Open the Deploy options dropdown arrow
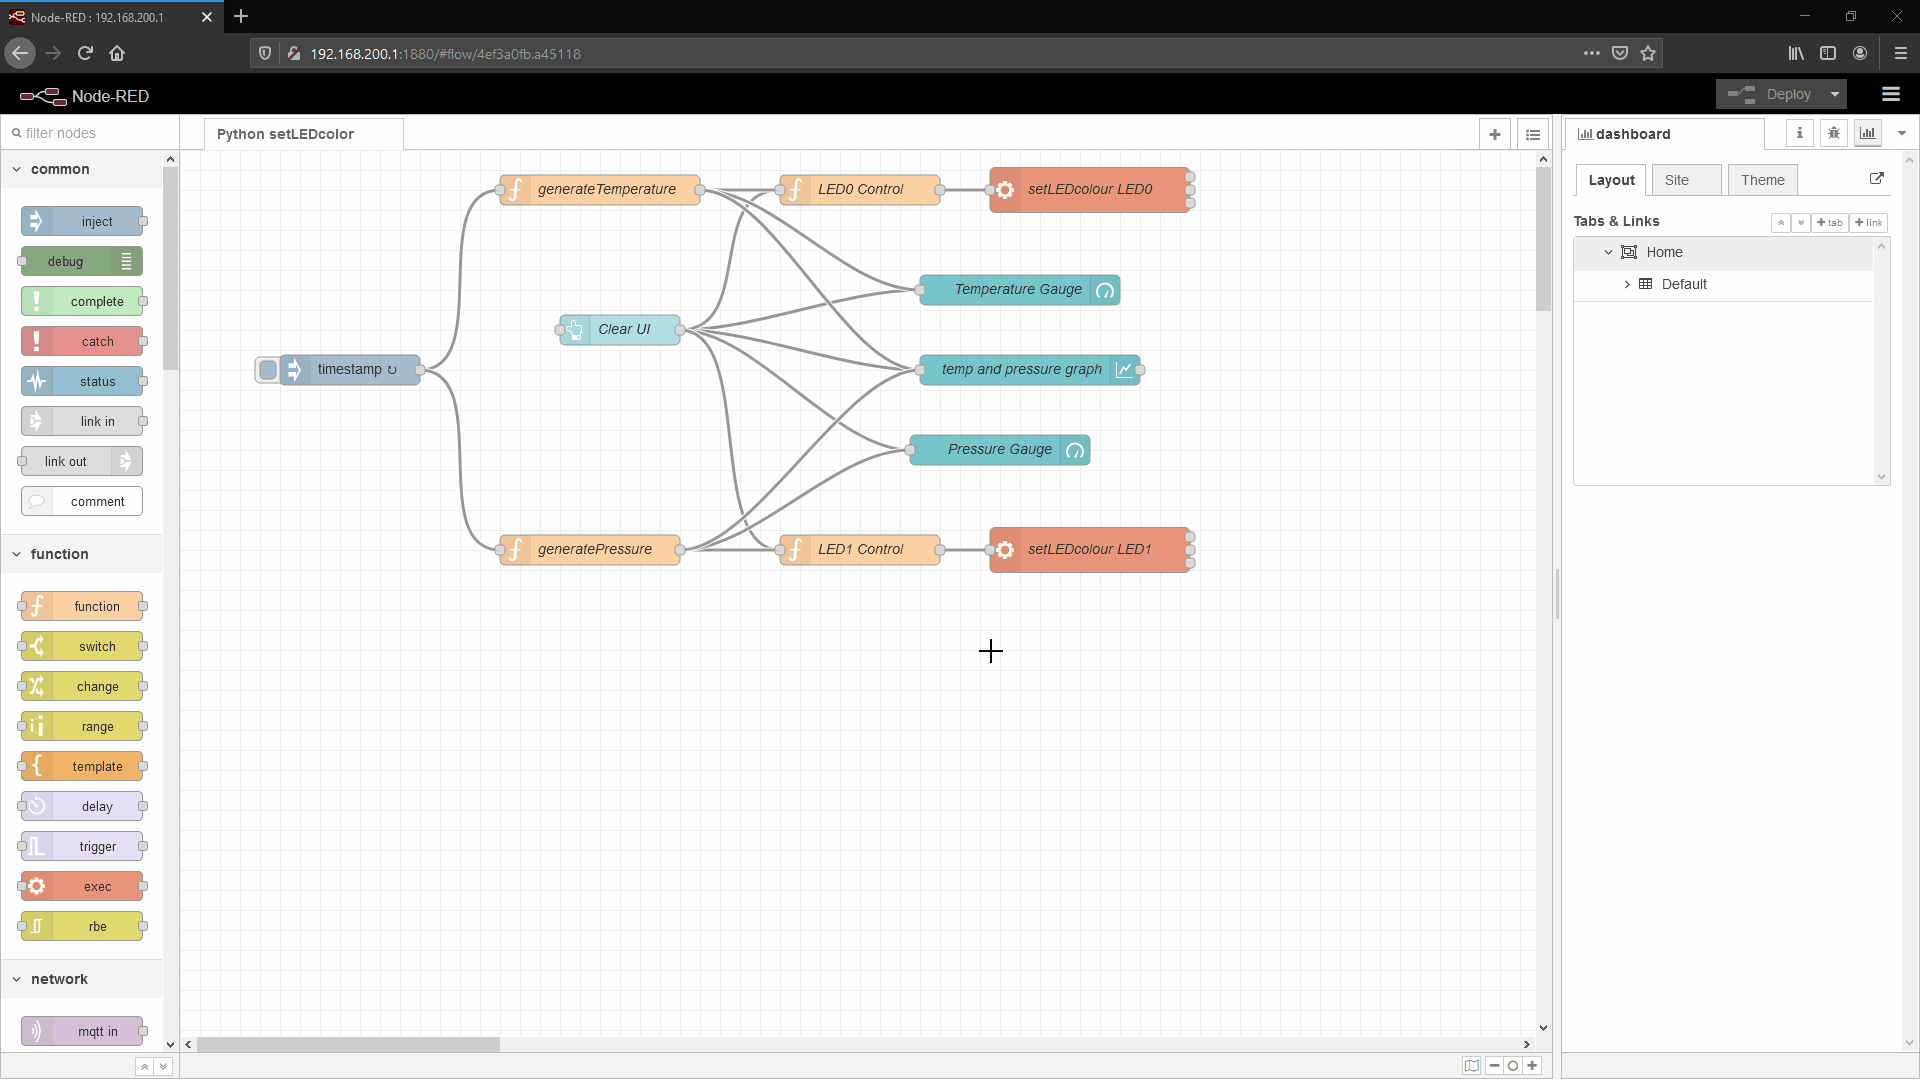This screenshot has height=1080, width=1920. [1834, 94]
